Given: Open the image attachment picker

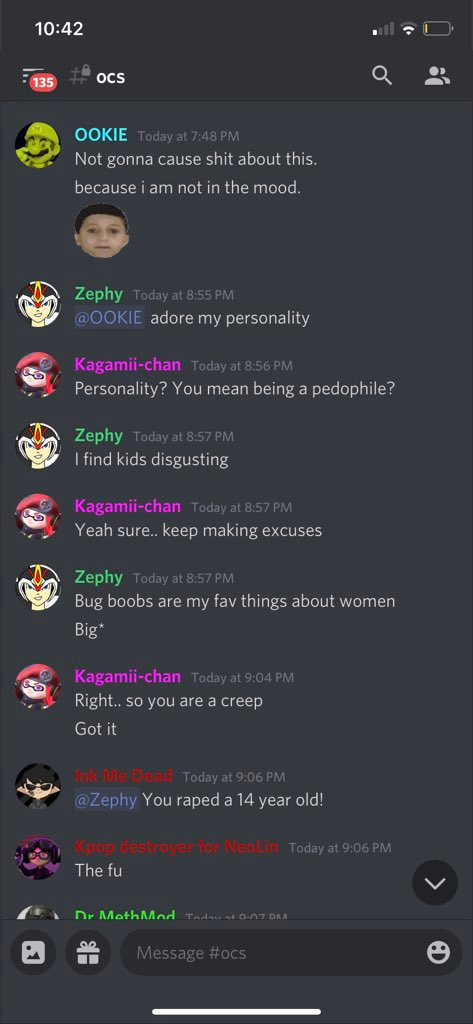Looking at the screenshot, I should (x=33, y=953).
